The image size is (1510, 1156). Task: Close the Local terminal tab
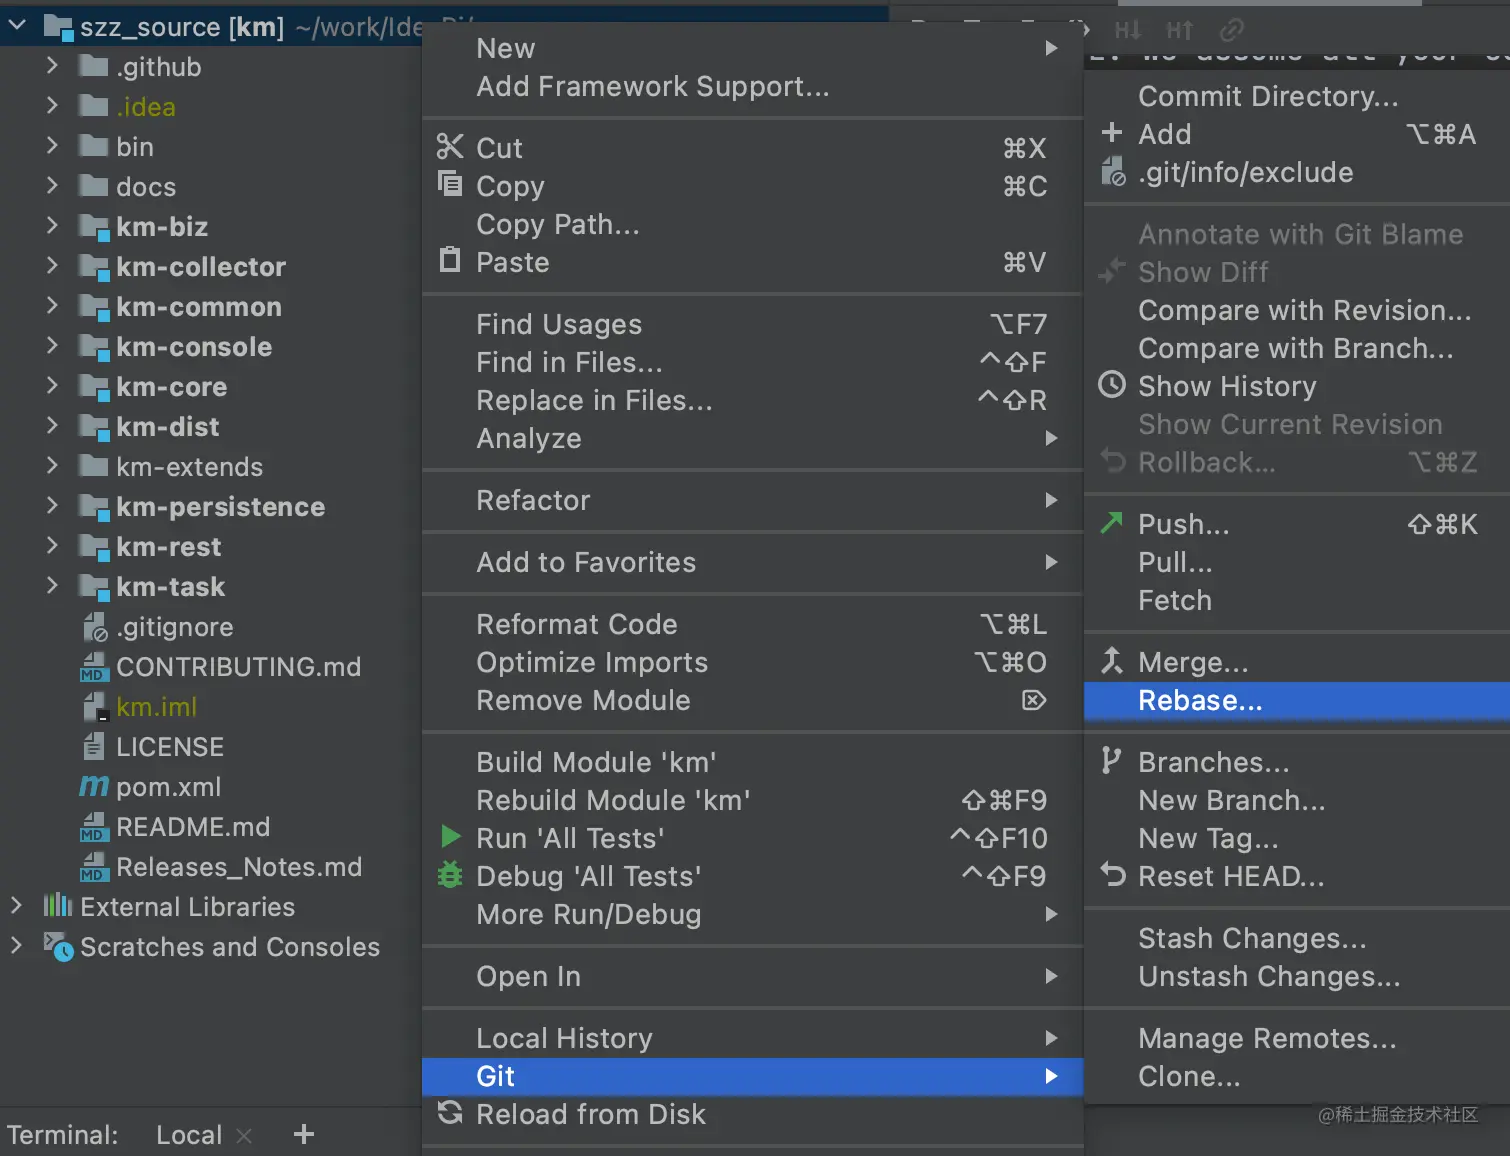244,1135
